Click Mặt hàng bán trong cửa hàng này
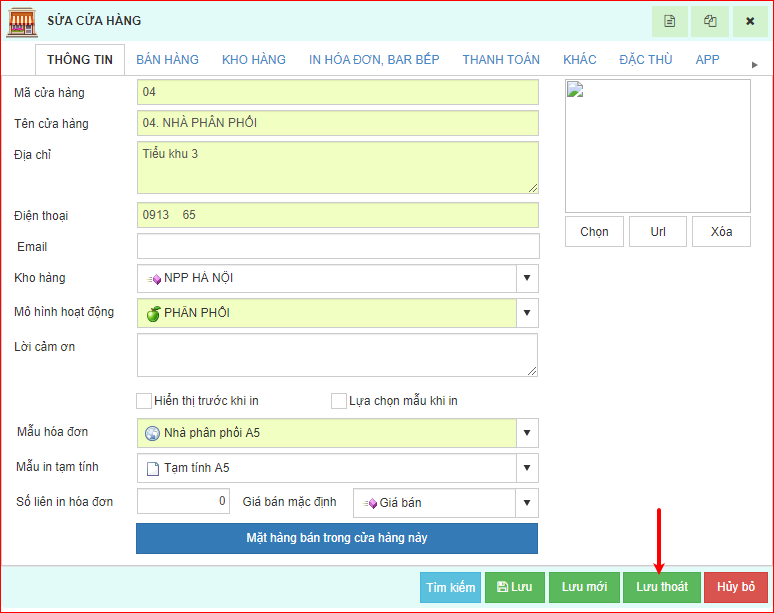Viewport: 774px width, 613px height. [337, 538]
